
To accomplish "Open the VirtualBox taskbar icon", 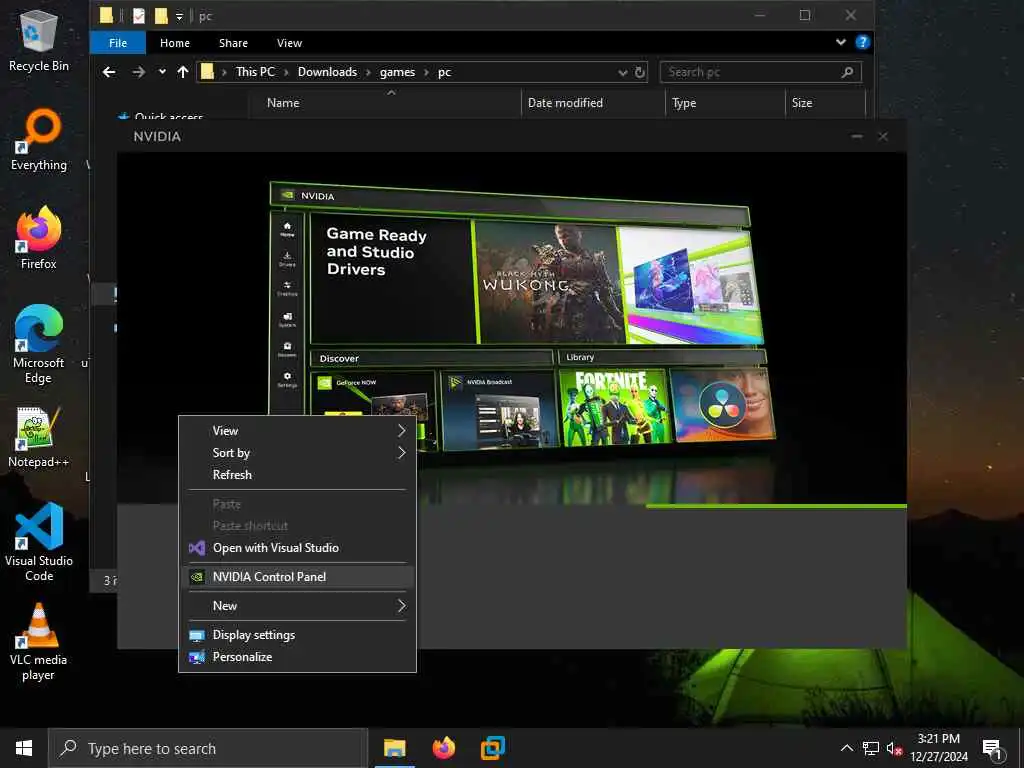I will click(493, 748).
